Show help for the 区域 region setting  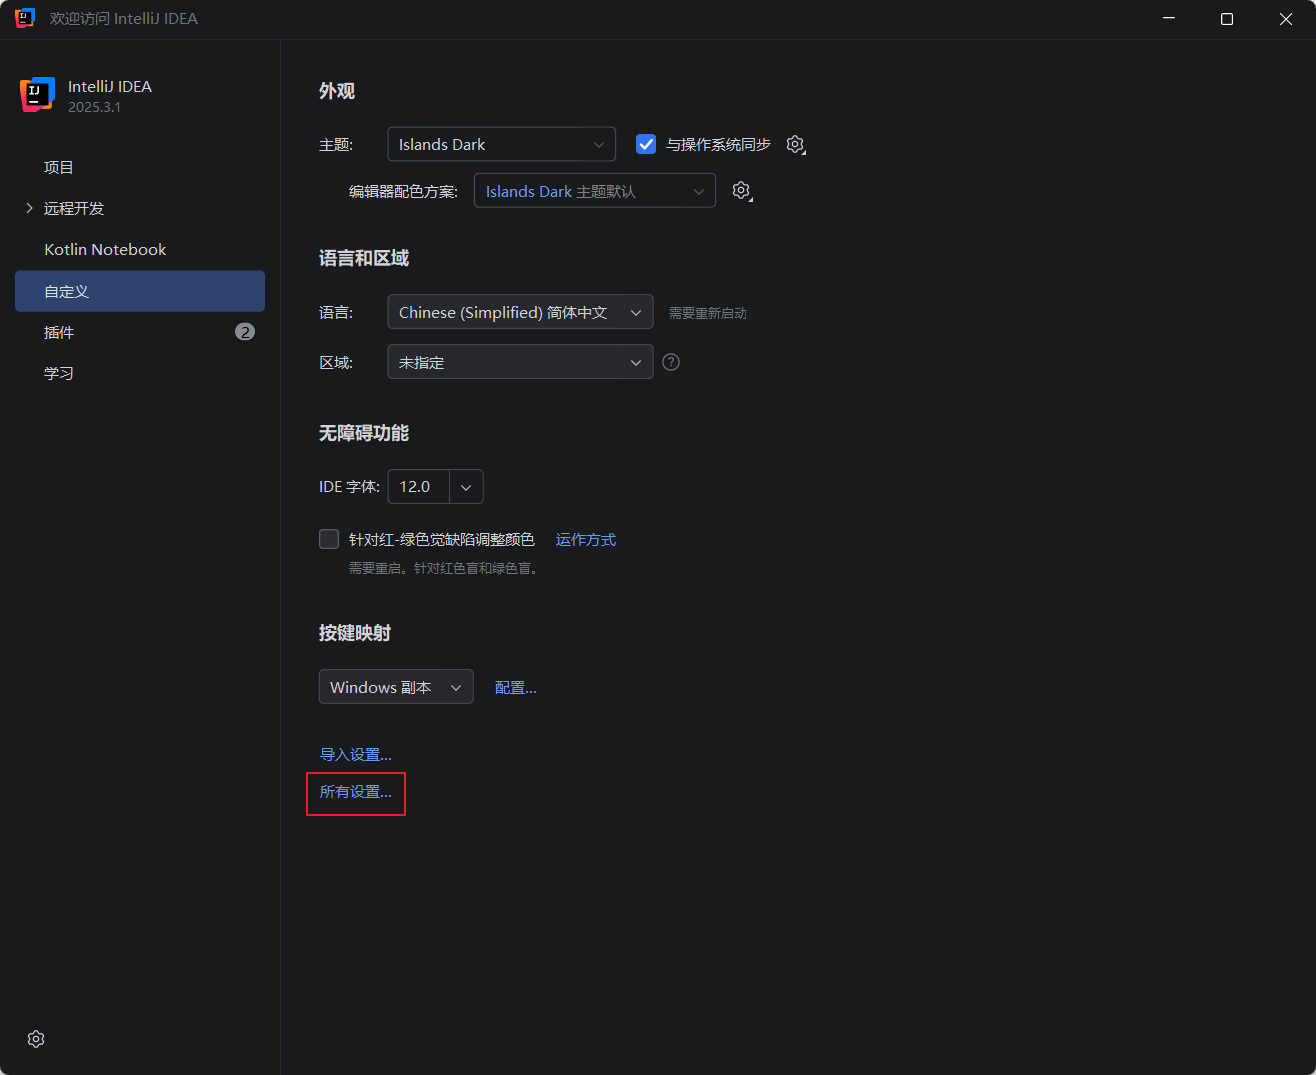671,362
